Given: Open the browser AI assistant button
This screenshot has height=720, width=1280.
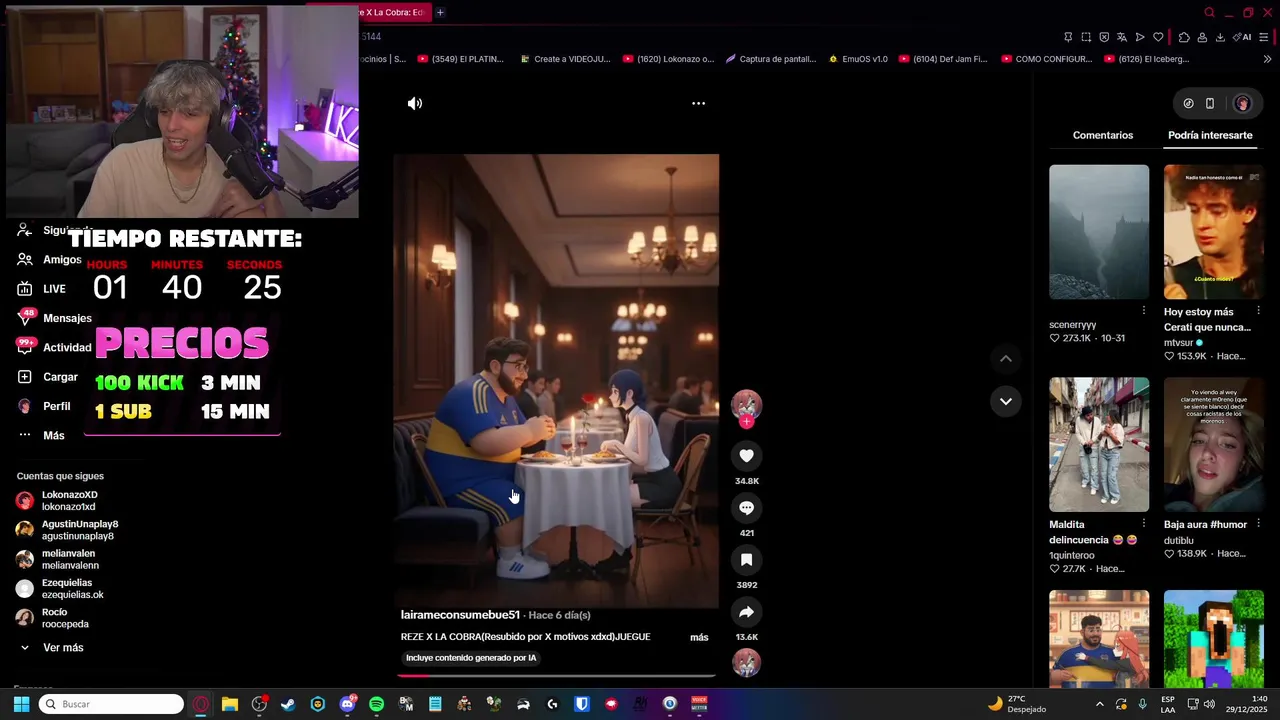Looking at the screenshot, I should pos(1243,37).
